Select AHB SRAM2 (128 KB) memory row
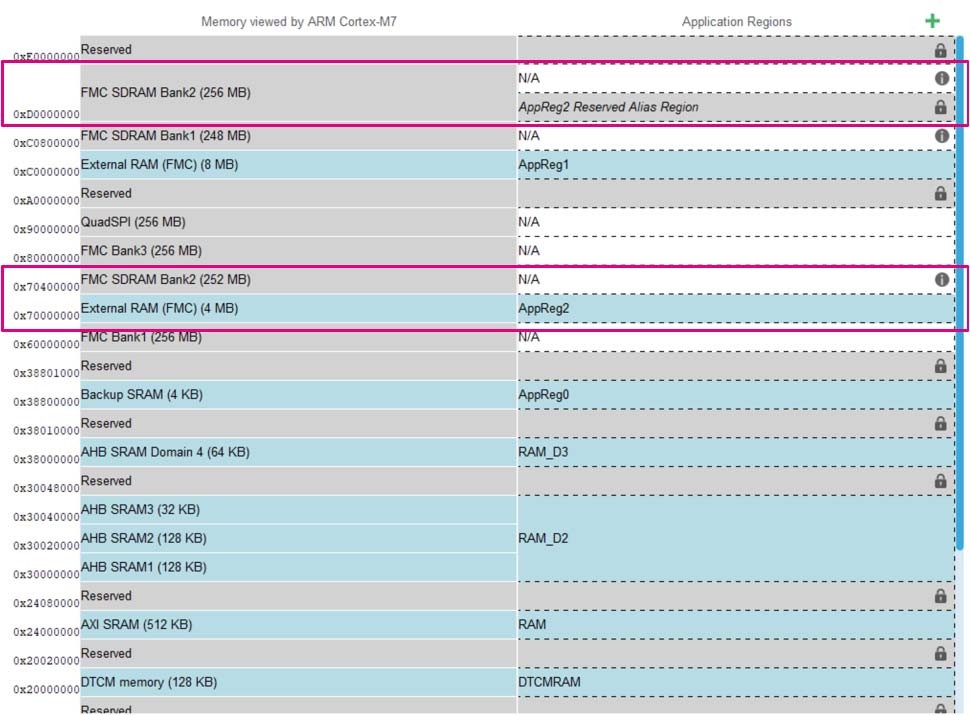This screenshot has width=970, height=715. click(x=298, y=538)
